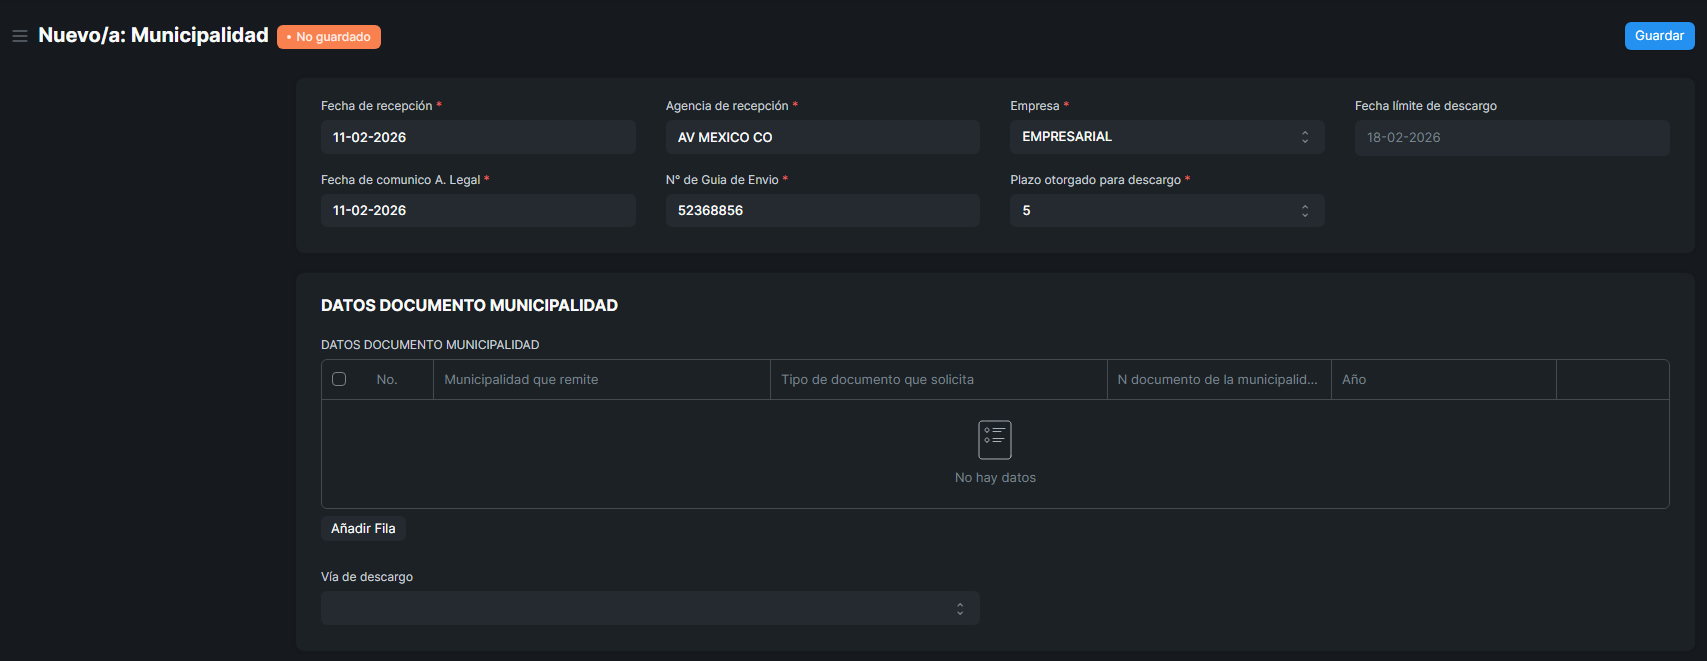
Task: Edit the Agencia de recepción field
Action: [821, 137]
